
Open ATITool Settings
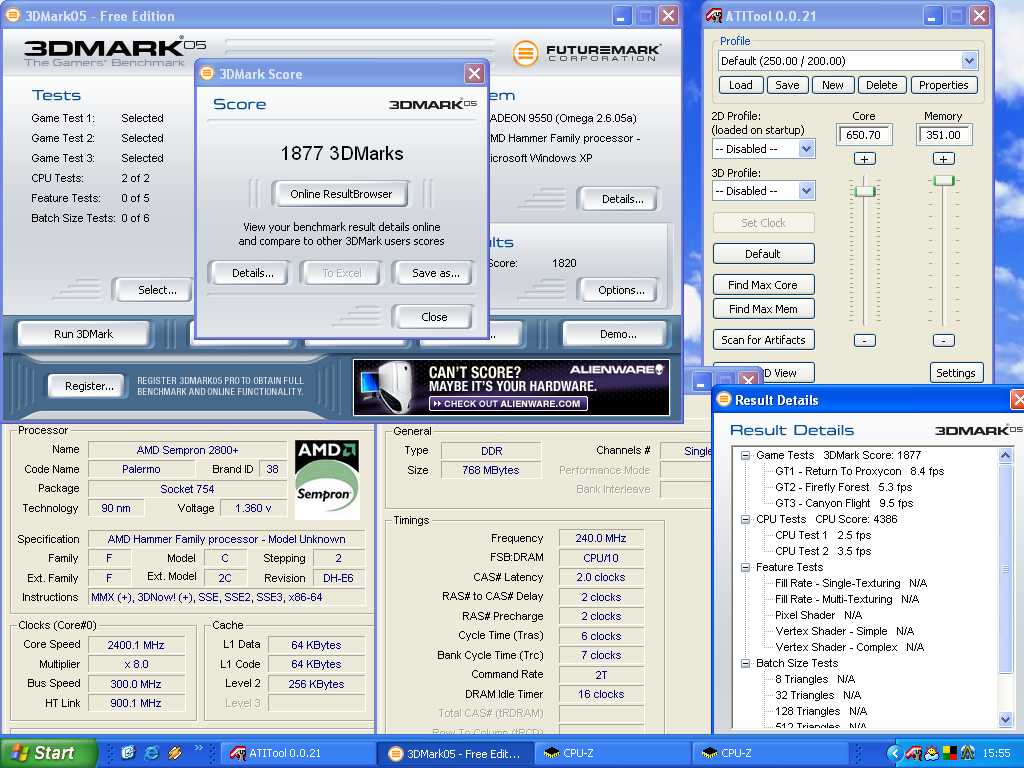[x=956, y=373]
